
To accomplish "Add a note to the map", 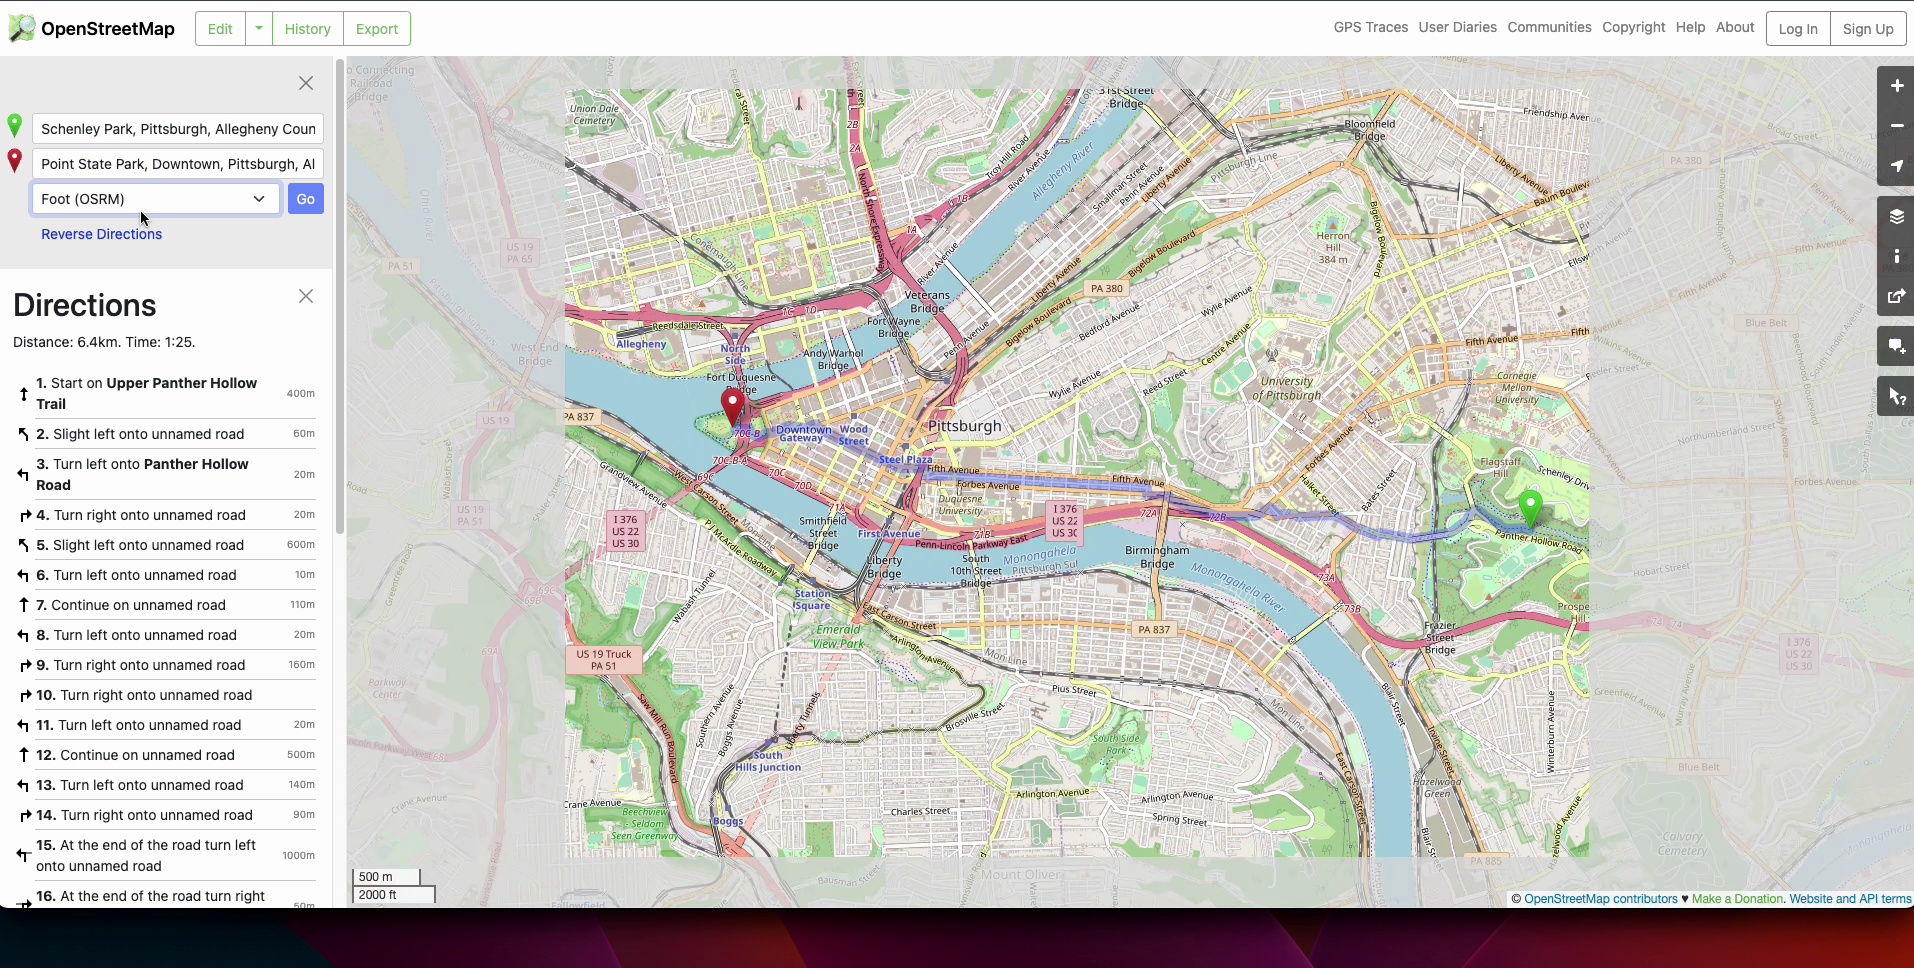I will 1895,347.
